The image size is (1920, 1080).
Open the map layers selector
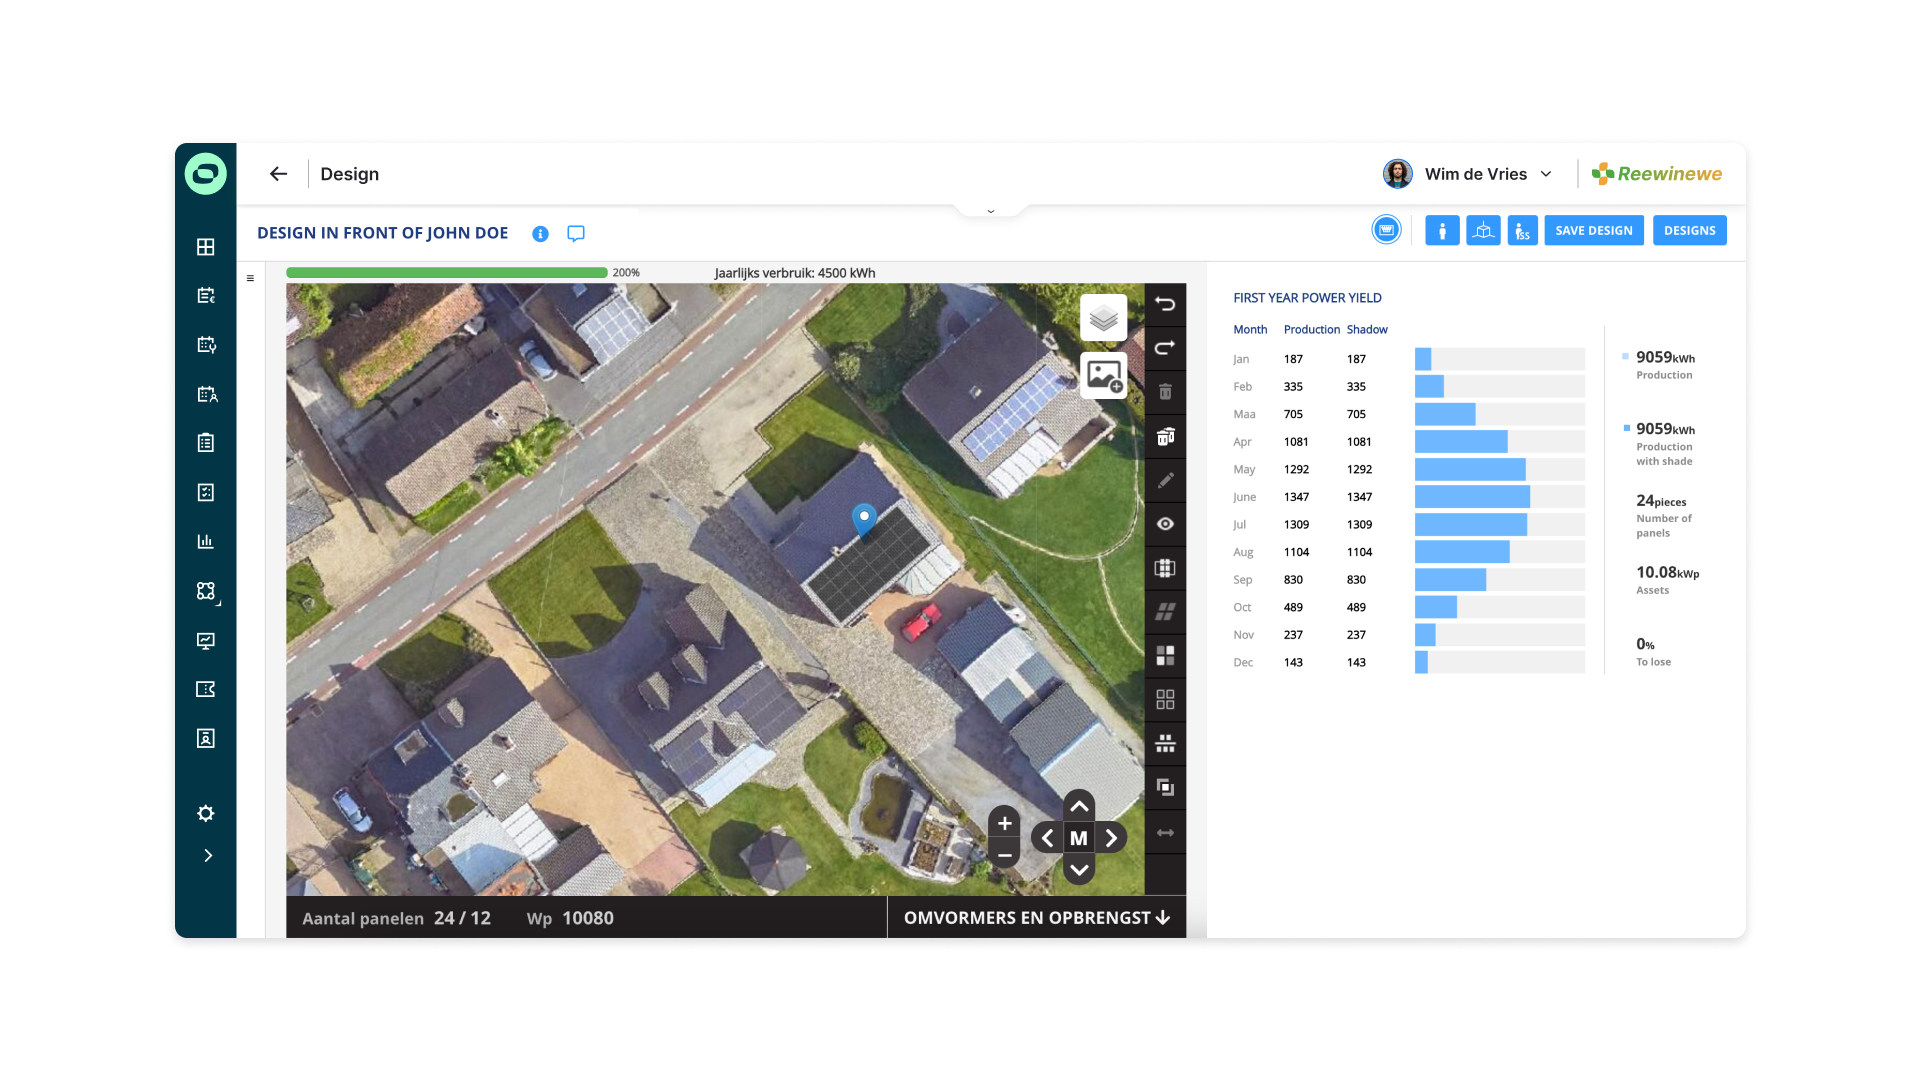click(x=1103, y=318)
